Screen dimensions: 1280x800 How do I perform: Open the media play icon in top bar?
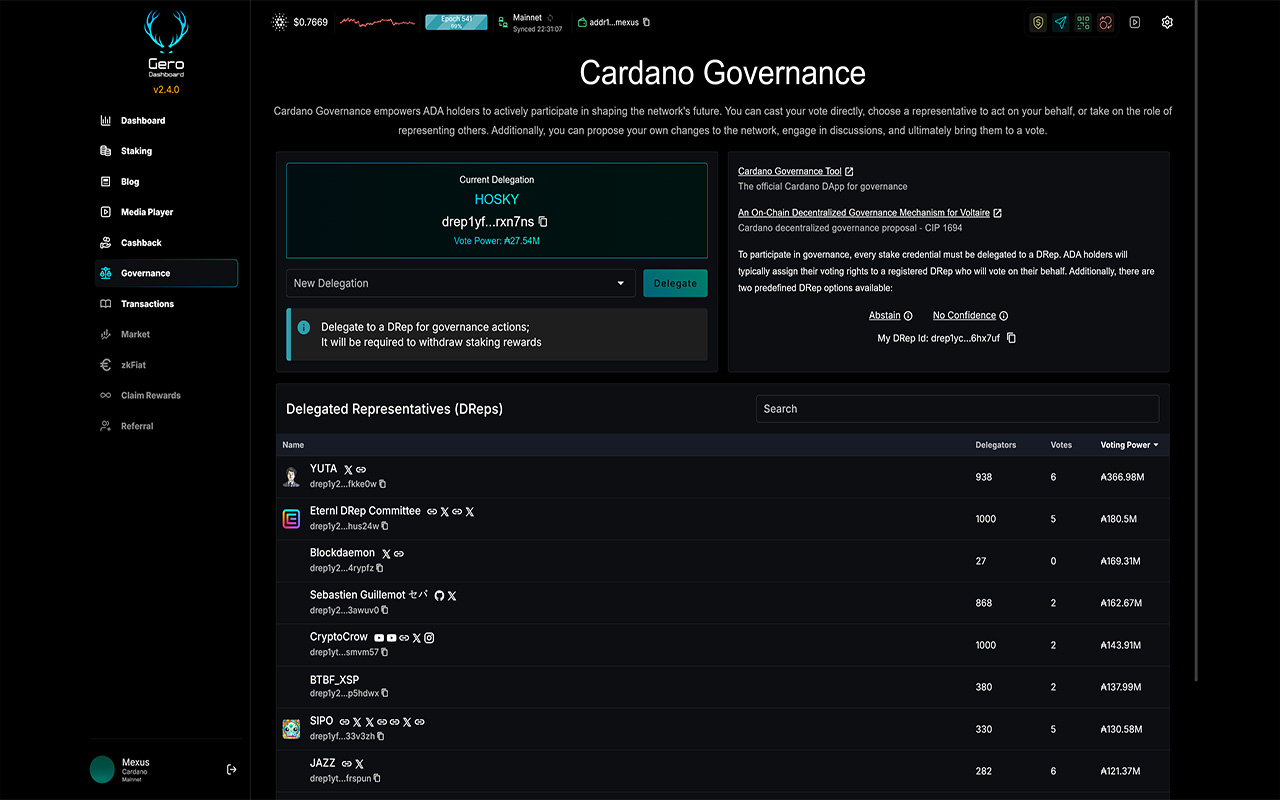pos(1135,22)
